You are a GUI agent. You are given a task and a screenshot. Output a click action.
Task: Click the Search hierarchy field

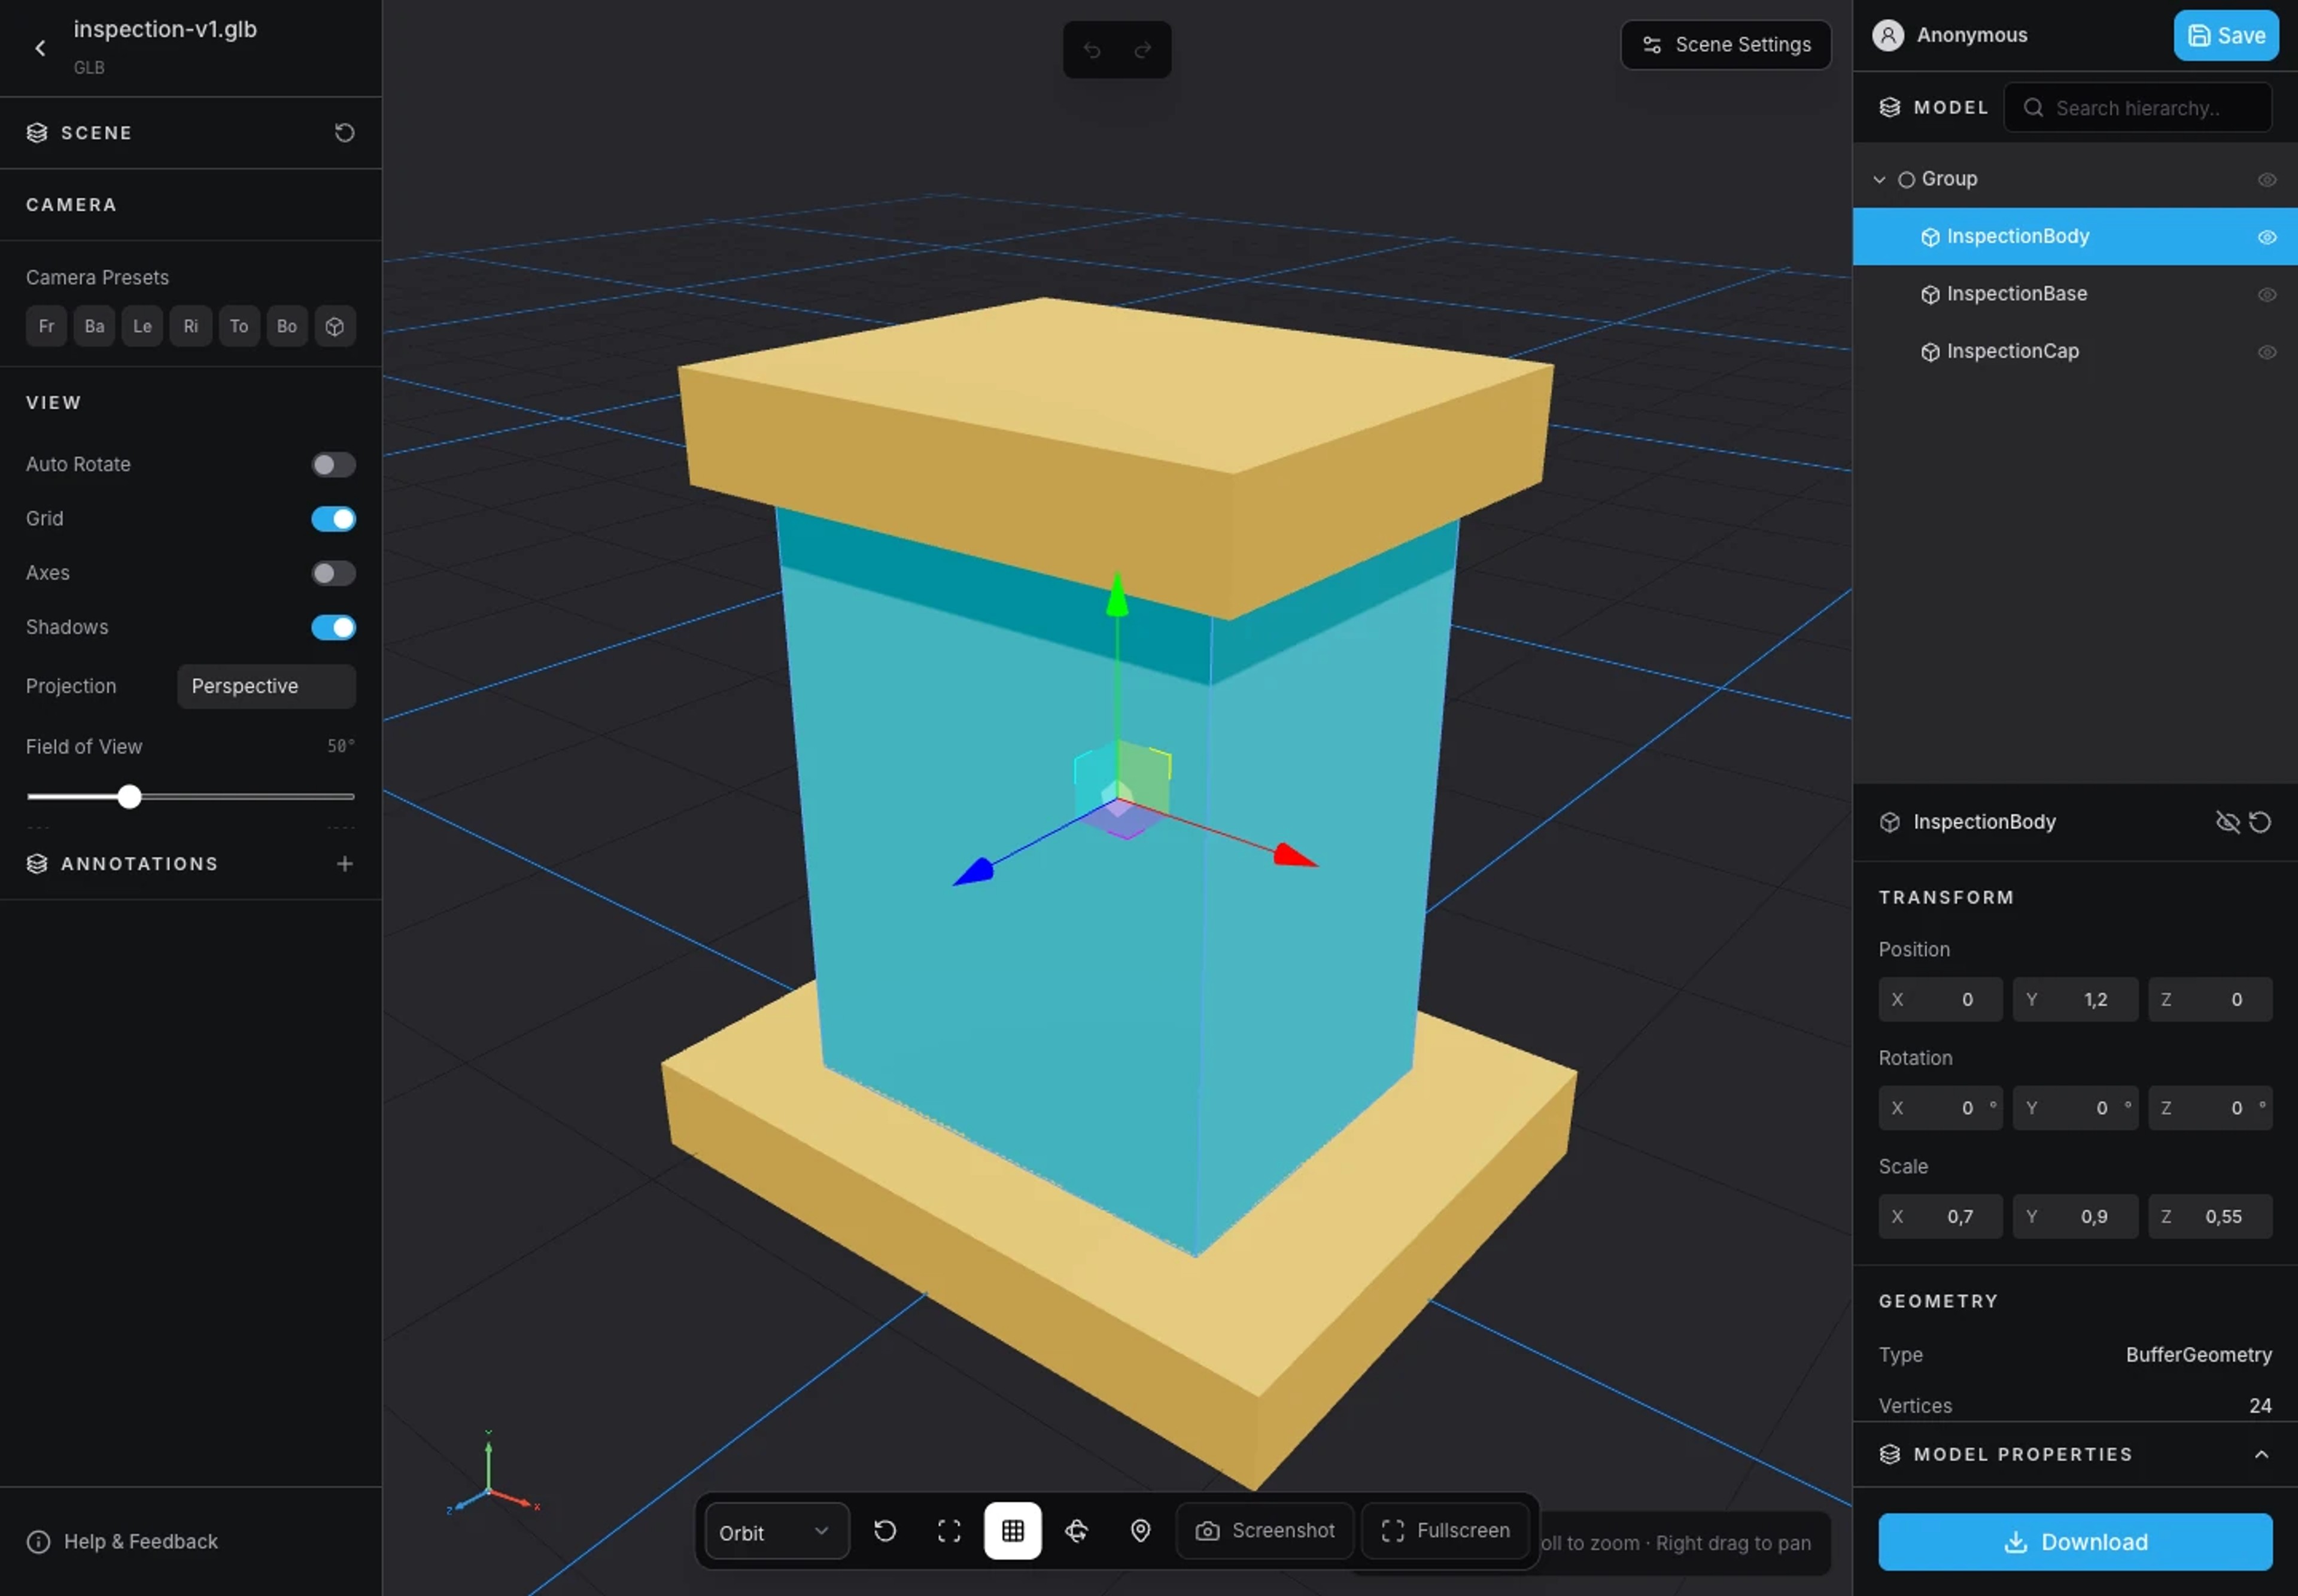pos(2137,107)
